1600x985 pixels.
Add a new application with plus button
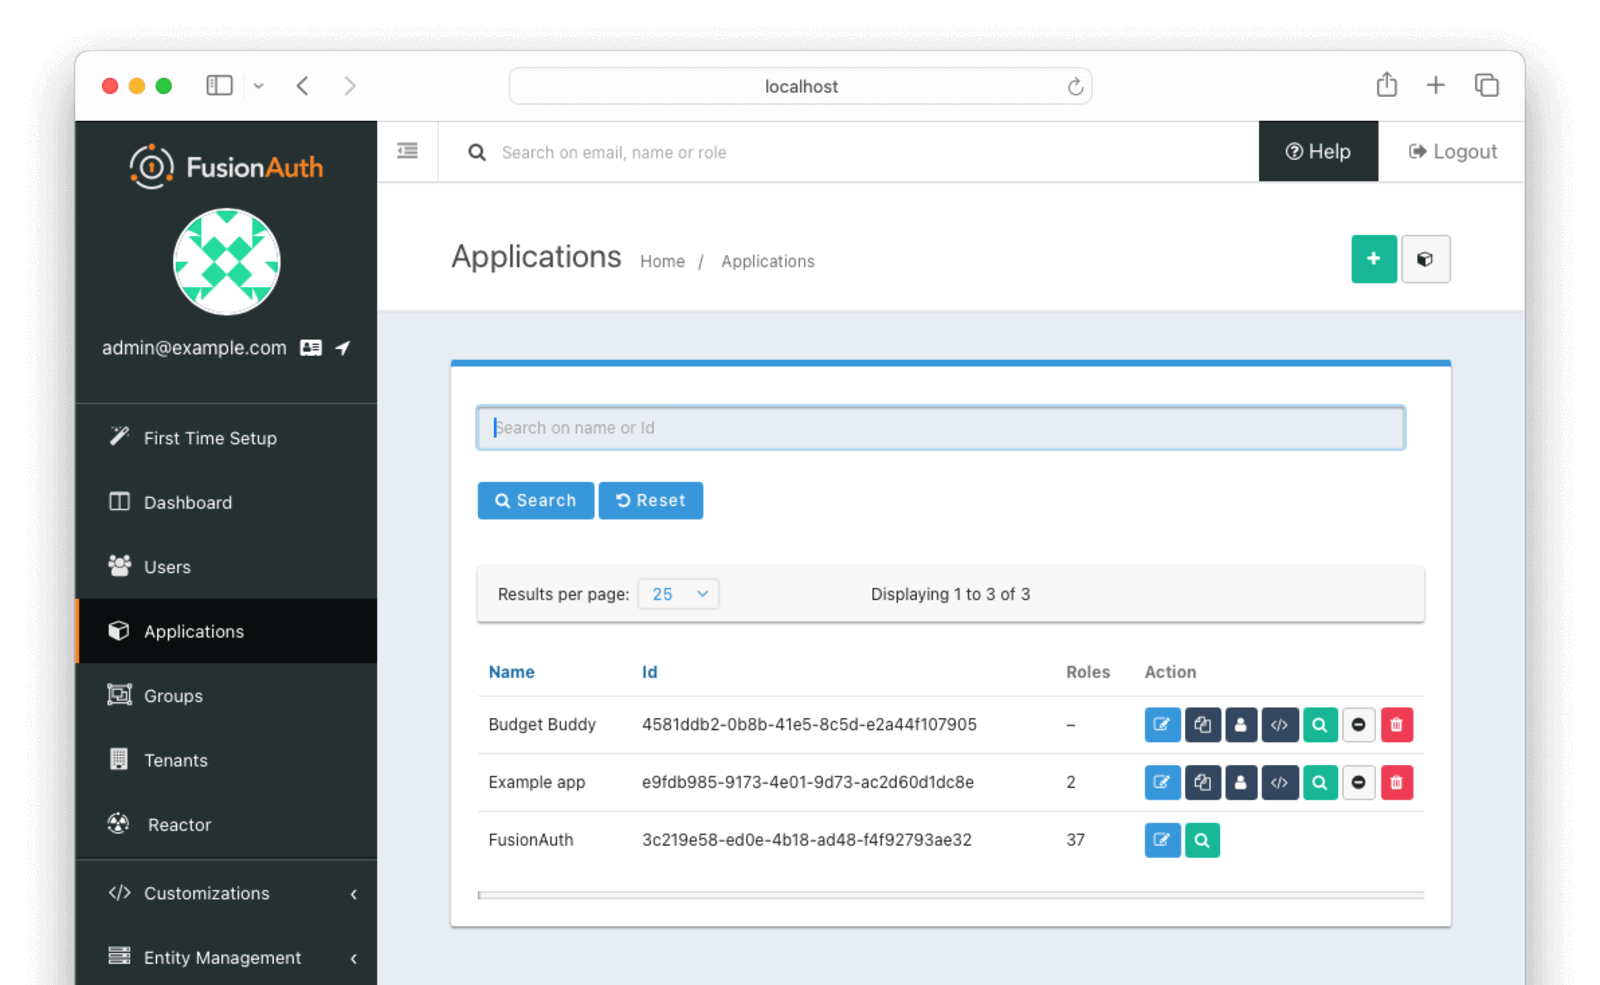tap(1374, 259)
